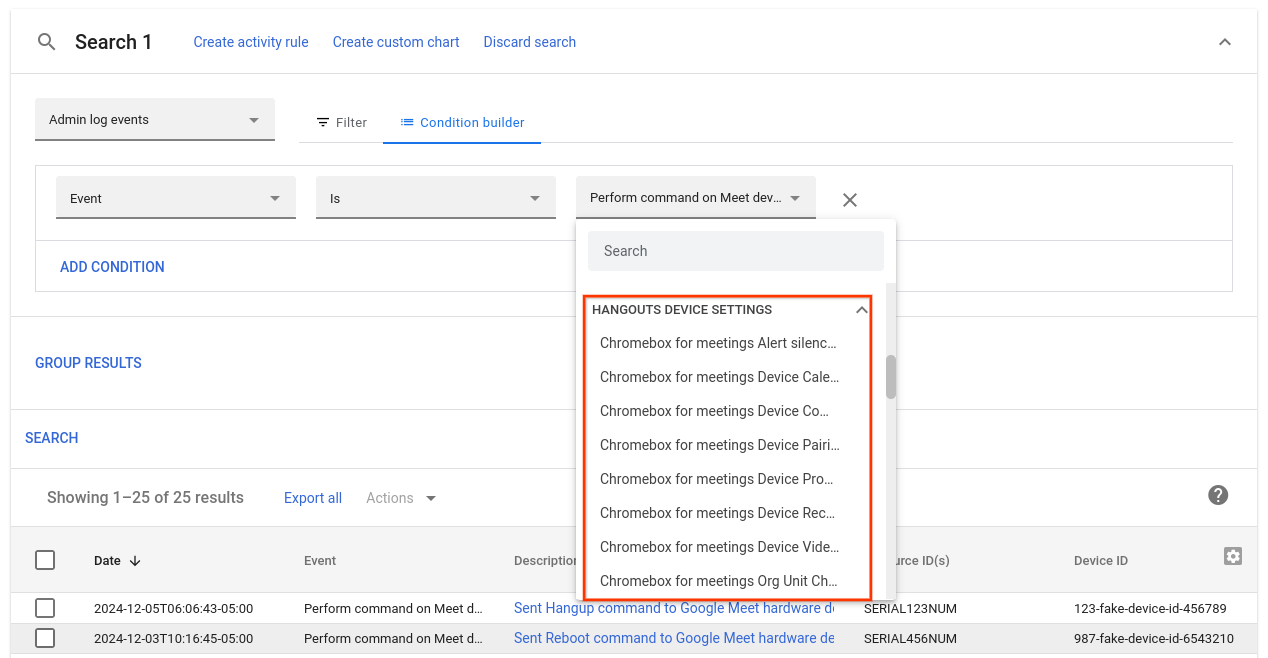1268x658 pixels.
Task: Click the Event column header
Action: coord(320,561)
